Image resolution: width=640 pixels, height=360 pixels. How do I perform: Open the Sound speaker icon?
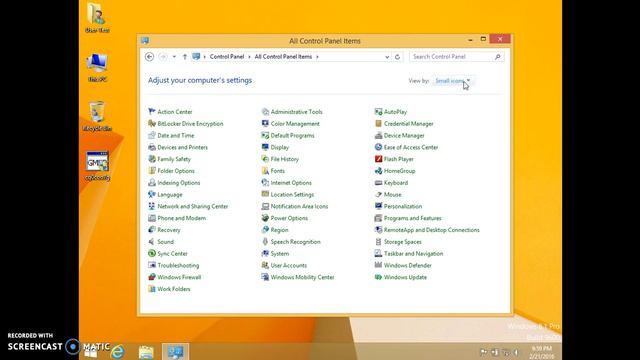152,242
